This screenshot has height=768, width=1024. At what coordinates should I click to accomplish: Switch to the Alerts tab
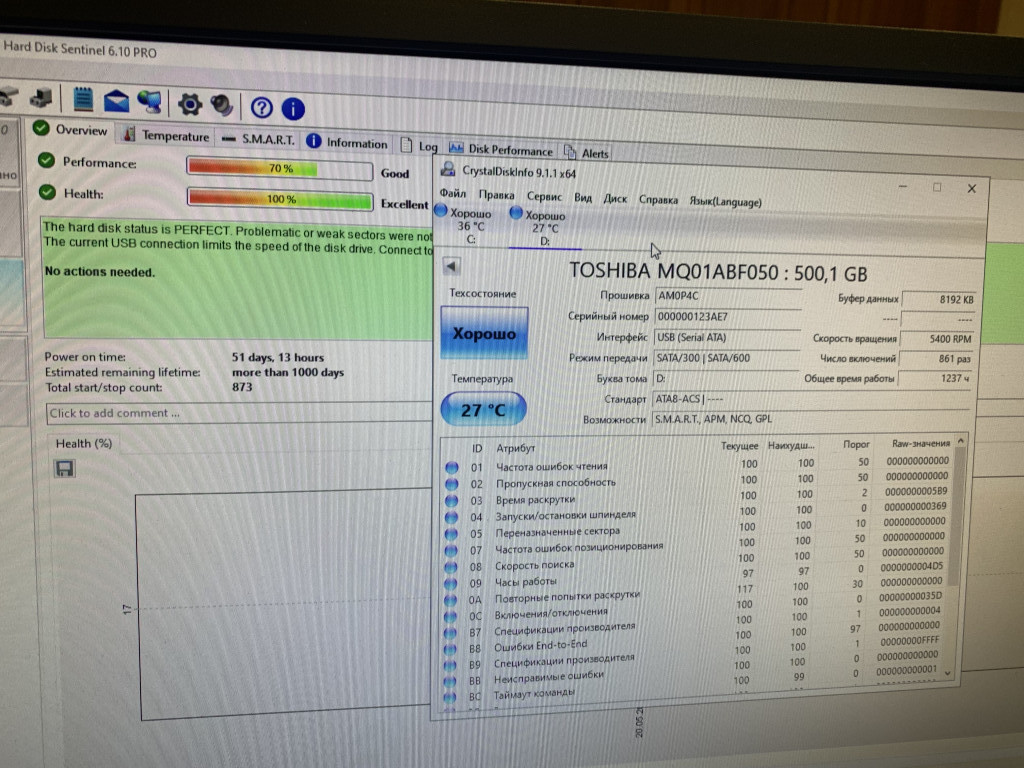pos(587,153)
